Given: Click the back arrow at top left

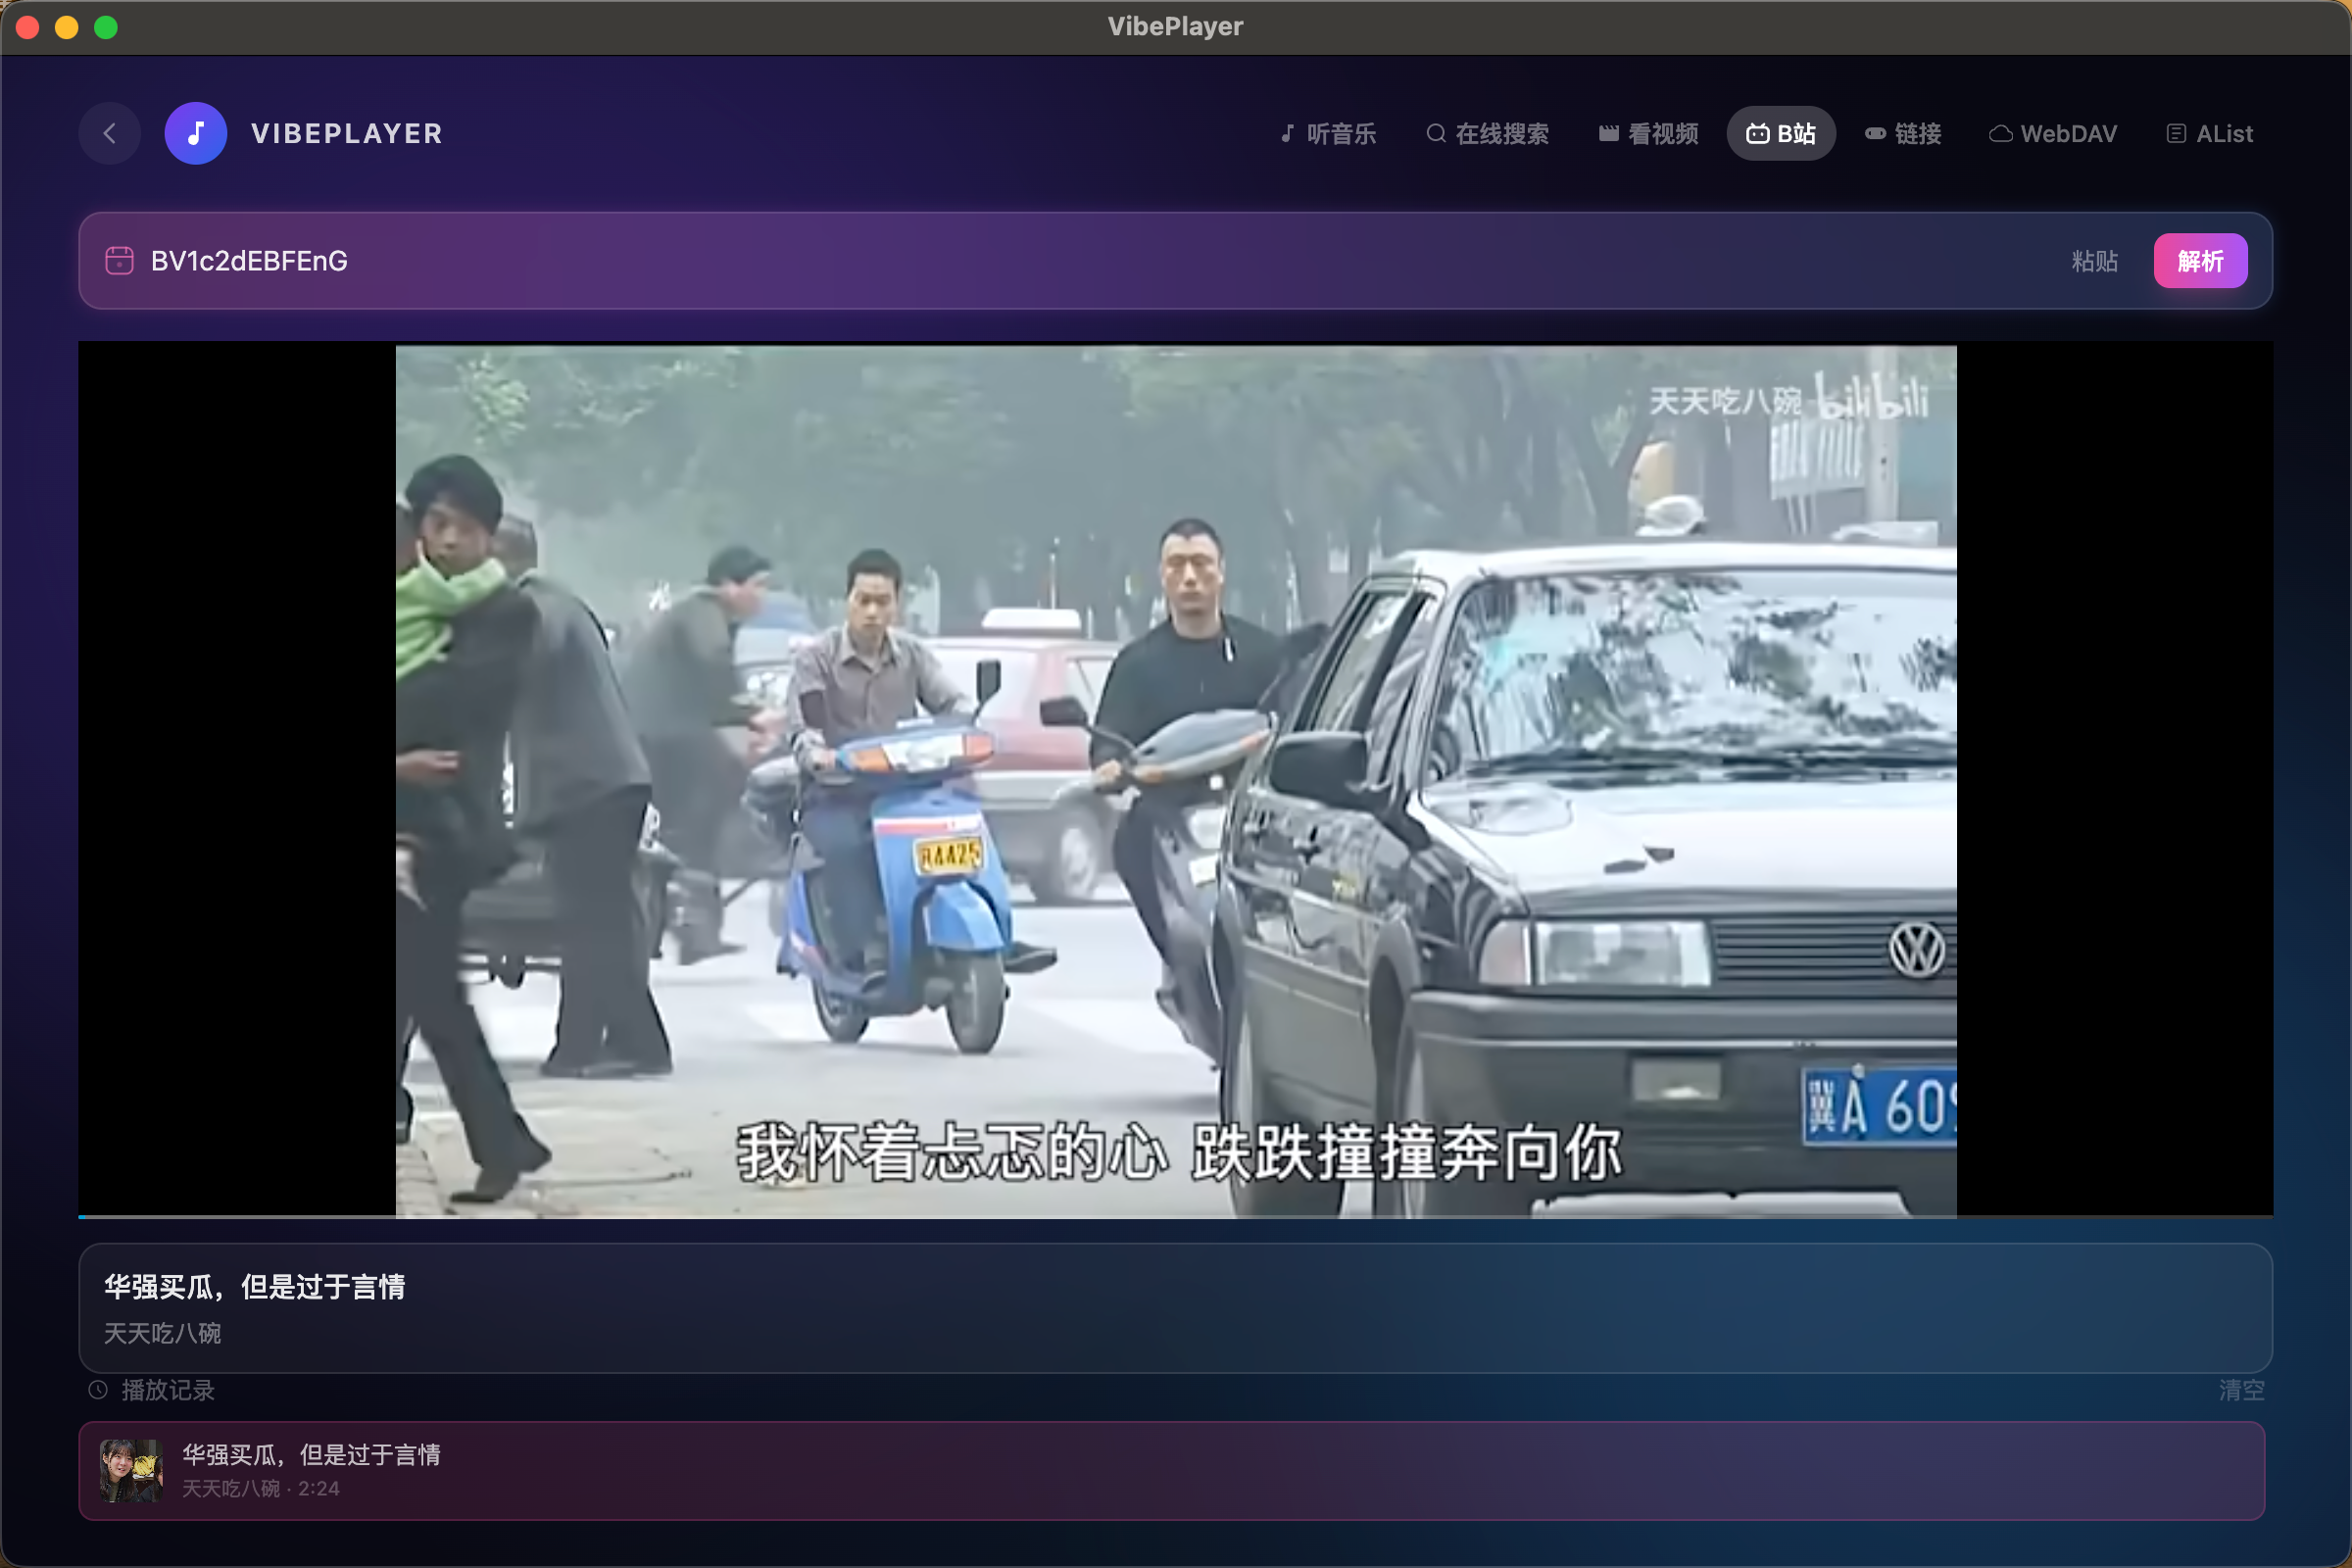Looking at the screenshot, I should click(x=110, y=133).
